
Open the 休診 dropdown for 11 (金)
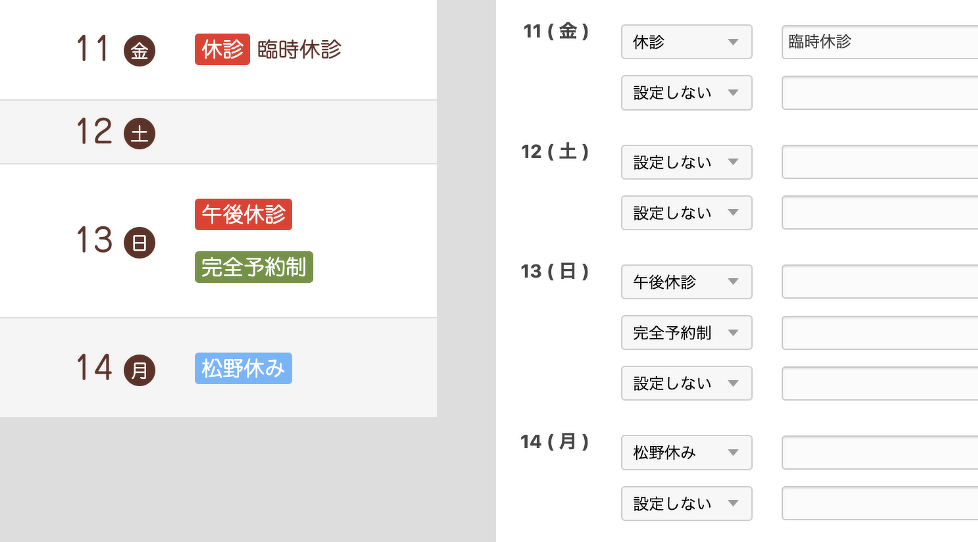click(686, 42)
